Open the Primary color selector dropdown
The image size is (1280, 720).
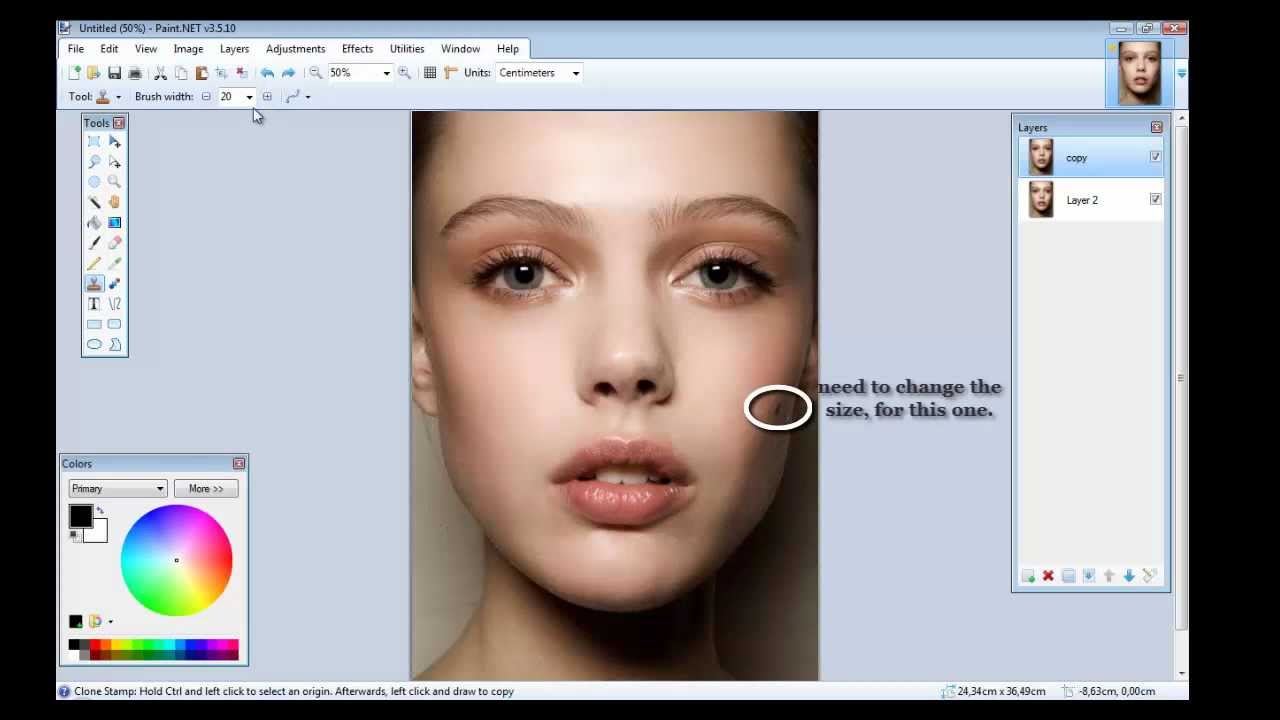pyautogui.click(x=118, y=489)
